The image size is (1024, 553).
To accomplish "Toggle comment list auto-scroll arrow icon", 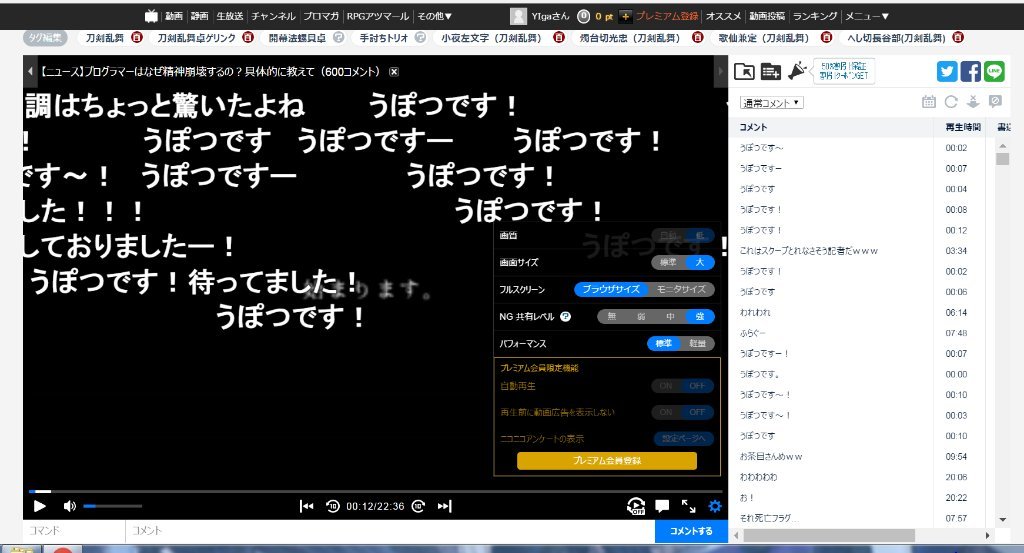I will [973, 102].
